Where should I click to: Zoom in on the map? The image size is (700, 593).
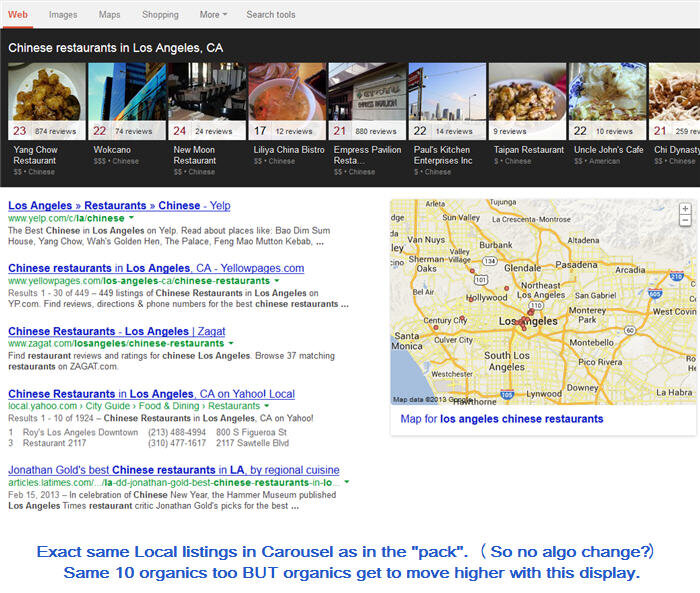point(685,209)
